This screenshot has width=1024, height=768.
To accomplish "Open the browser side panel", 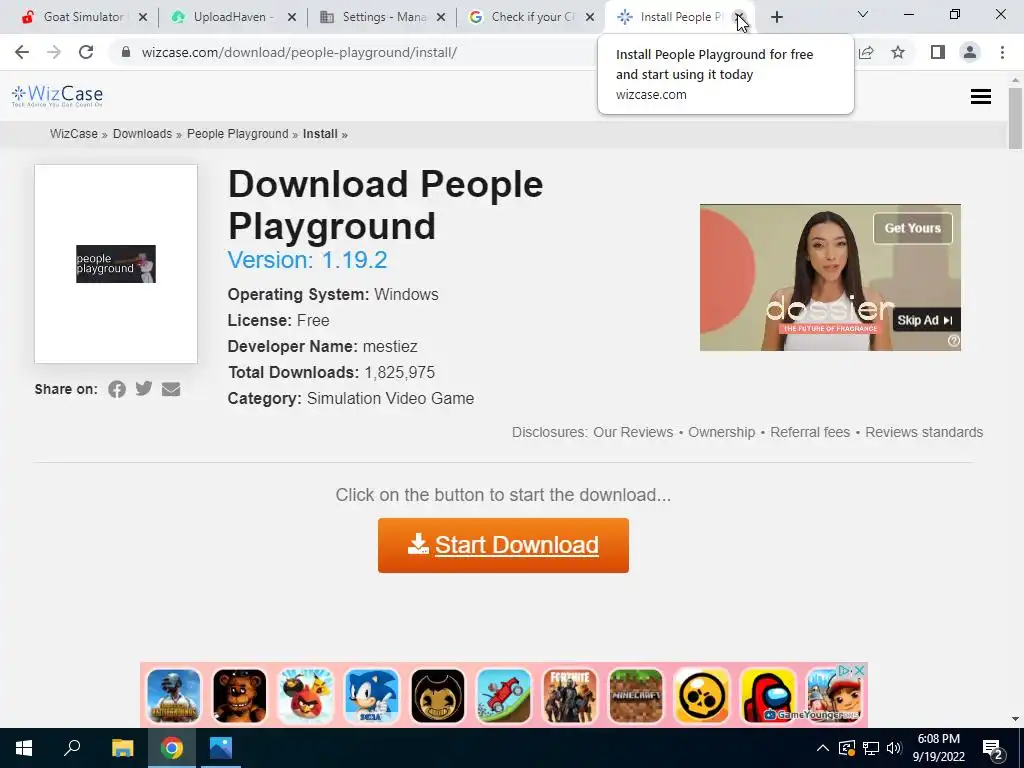I will 938,52.
